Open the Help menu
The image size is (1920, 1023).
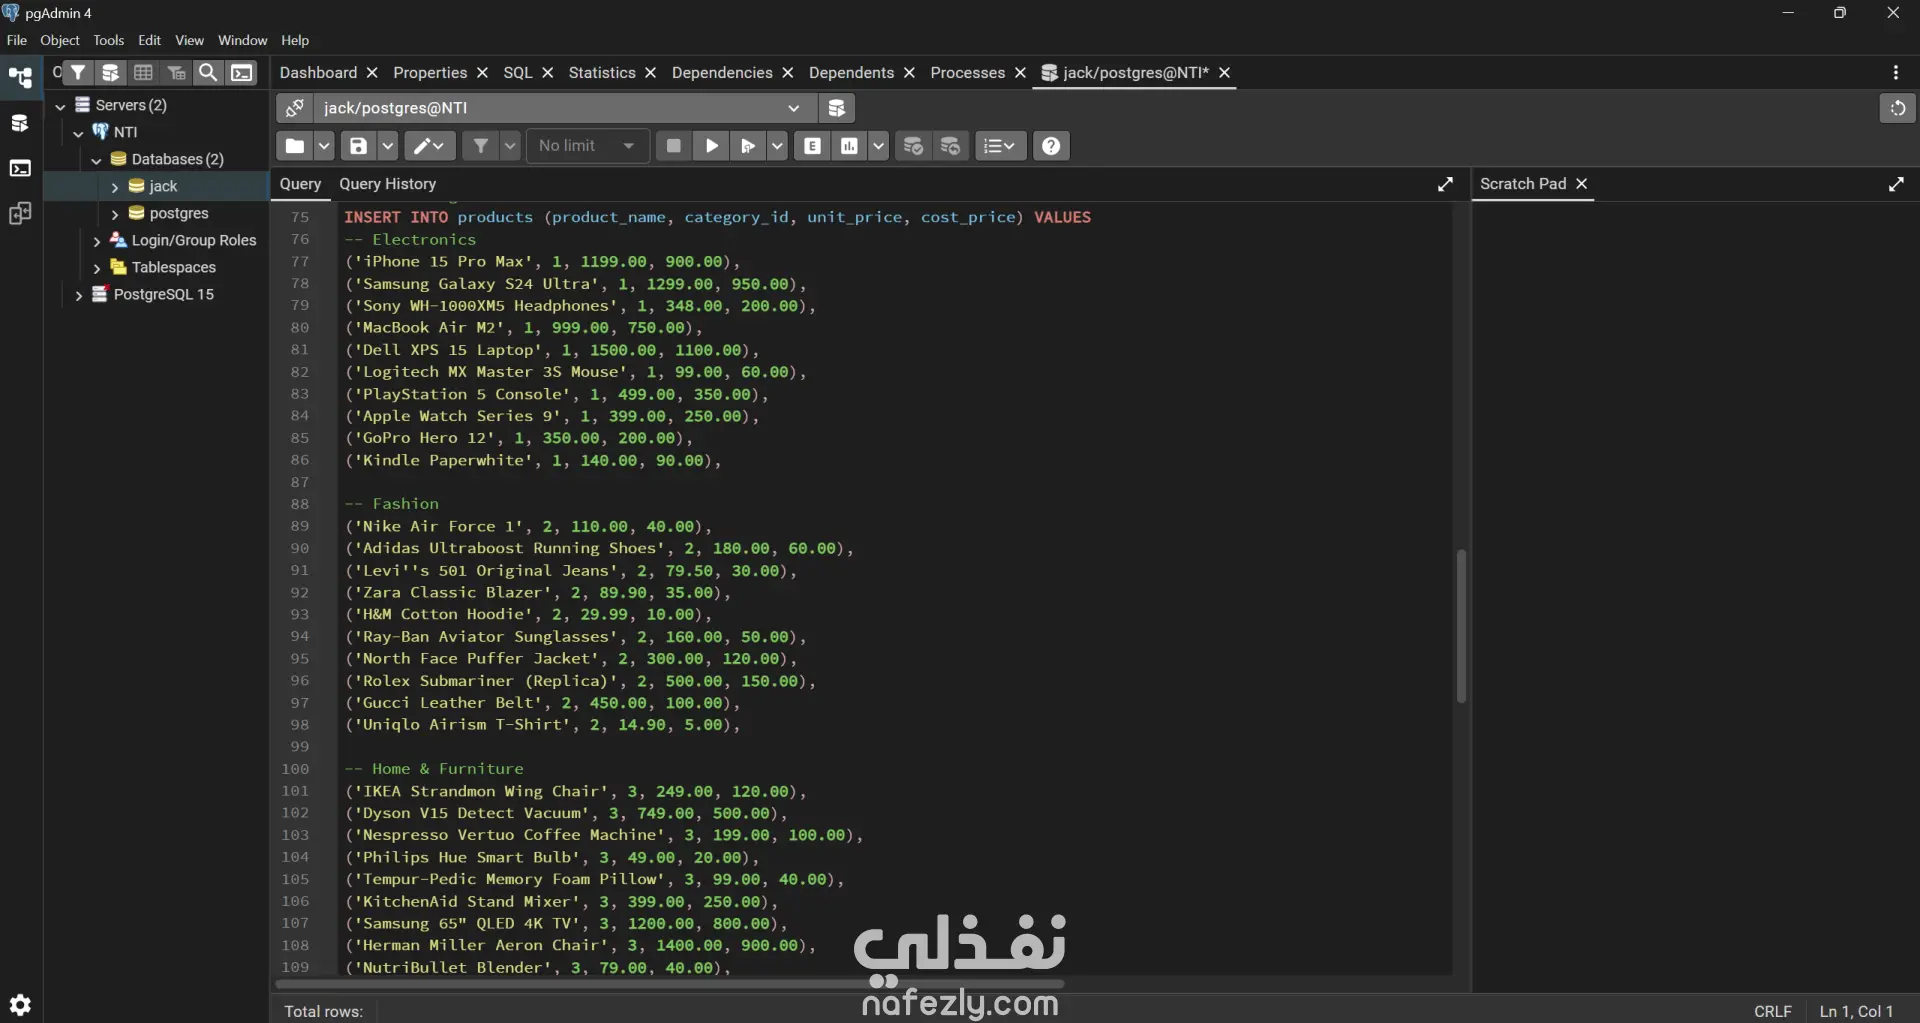click(x=295, y=40)
